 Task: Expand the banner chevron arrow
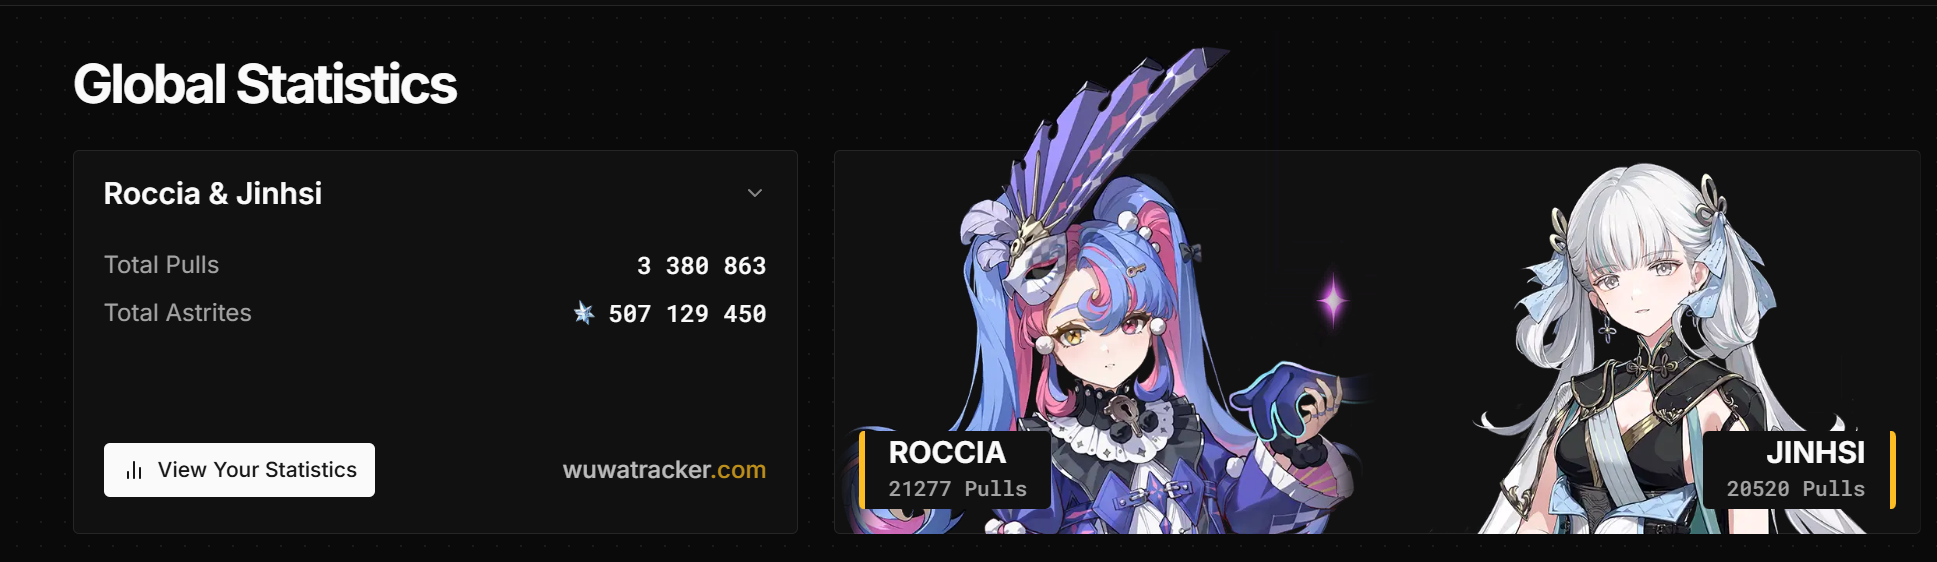click(x=755, y=193)
